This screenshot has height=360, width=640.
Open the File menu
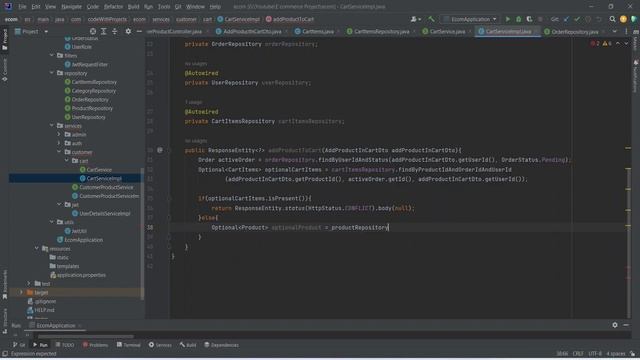pyautogui.click(x=22, y=7)
